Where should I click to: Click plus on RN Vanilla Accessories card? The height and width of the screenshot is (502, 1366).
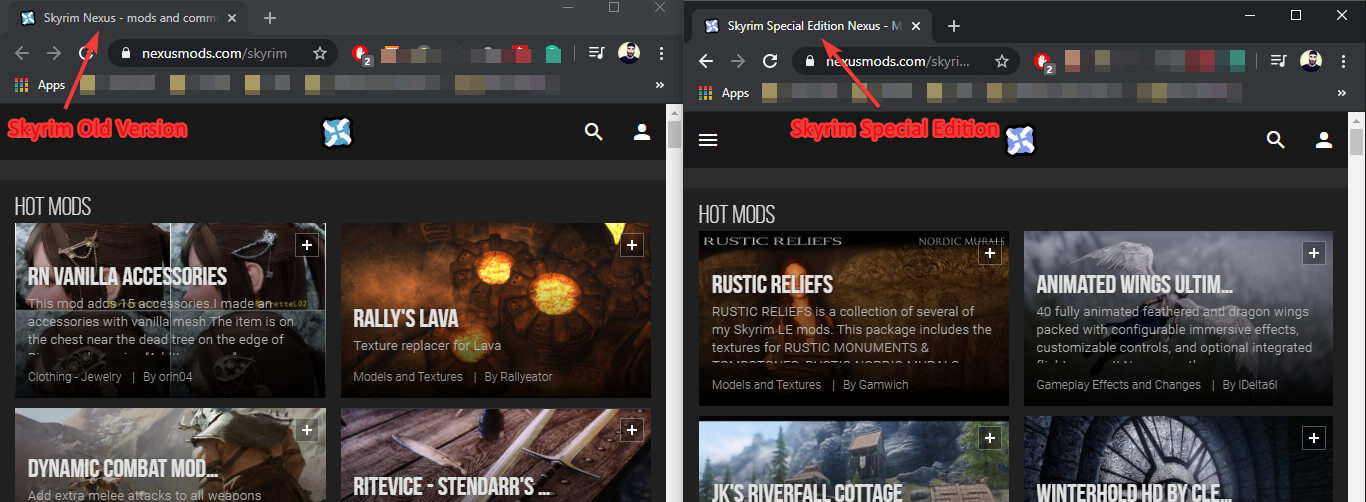coord(307,244)
